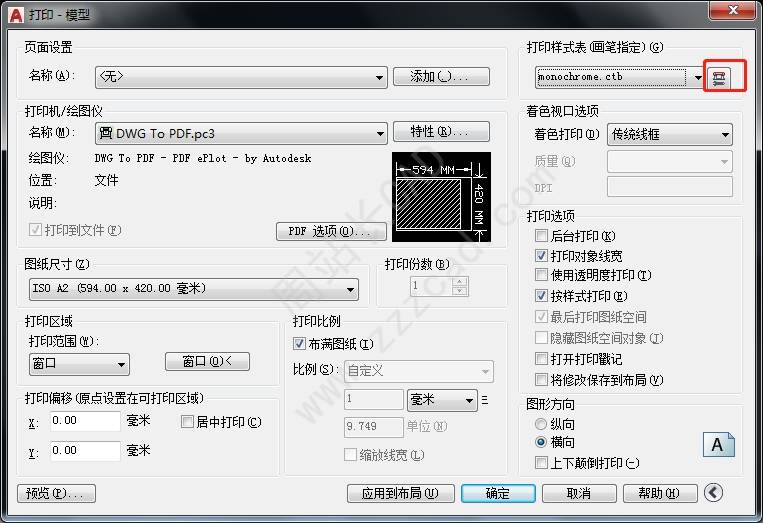Image resolution: width=763 pixels, height=523 pixels.
Task: Click the 帮助 help button
Action: pos(660,493)
